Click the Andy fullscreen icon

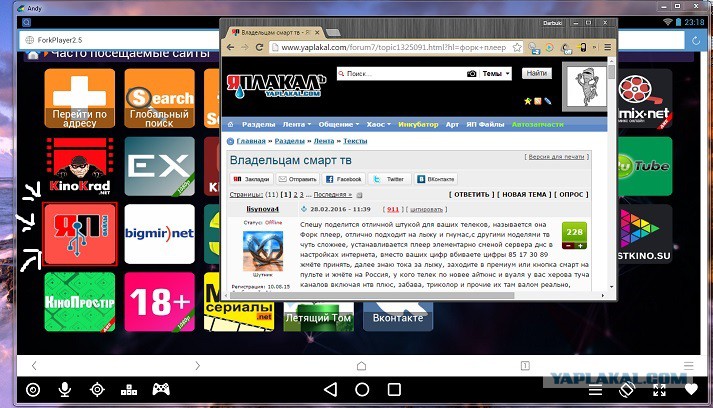pos(659,389)
